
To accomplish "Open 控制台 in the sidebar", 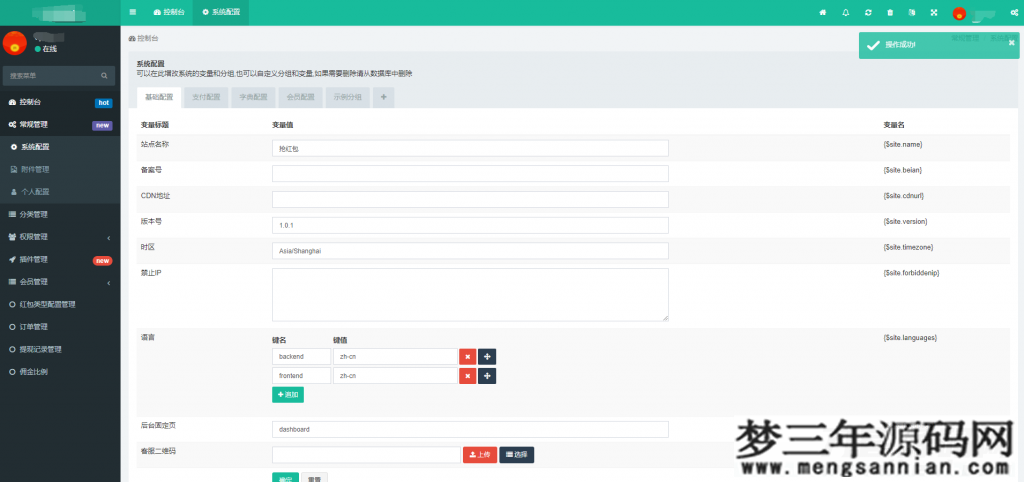I will [x=60, y=103].
